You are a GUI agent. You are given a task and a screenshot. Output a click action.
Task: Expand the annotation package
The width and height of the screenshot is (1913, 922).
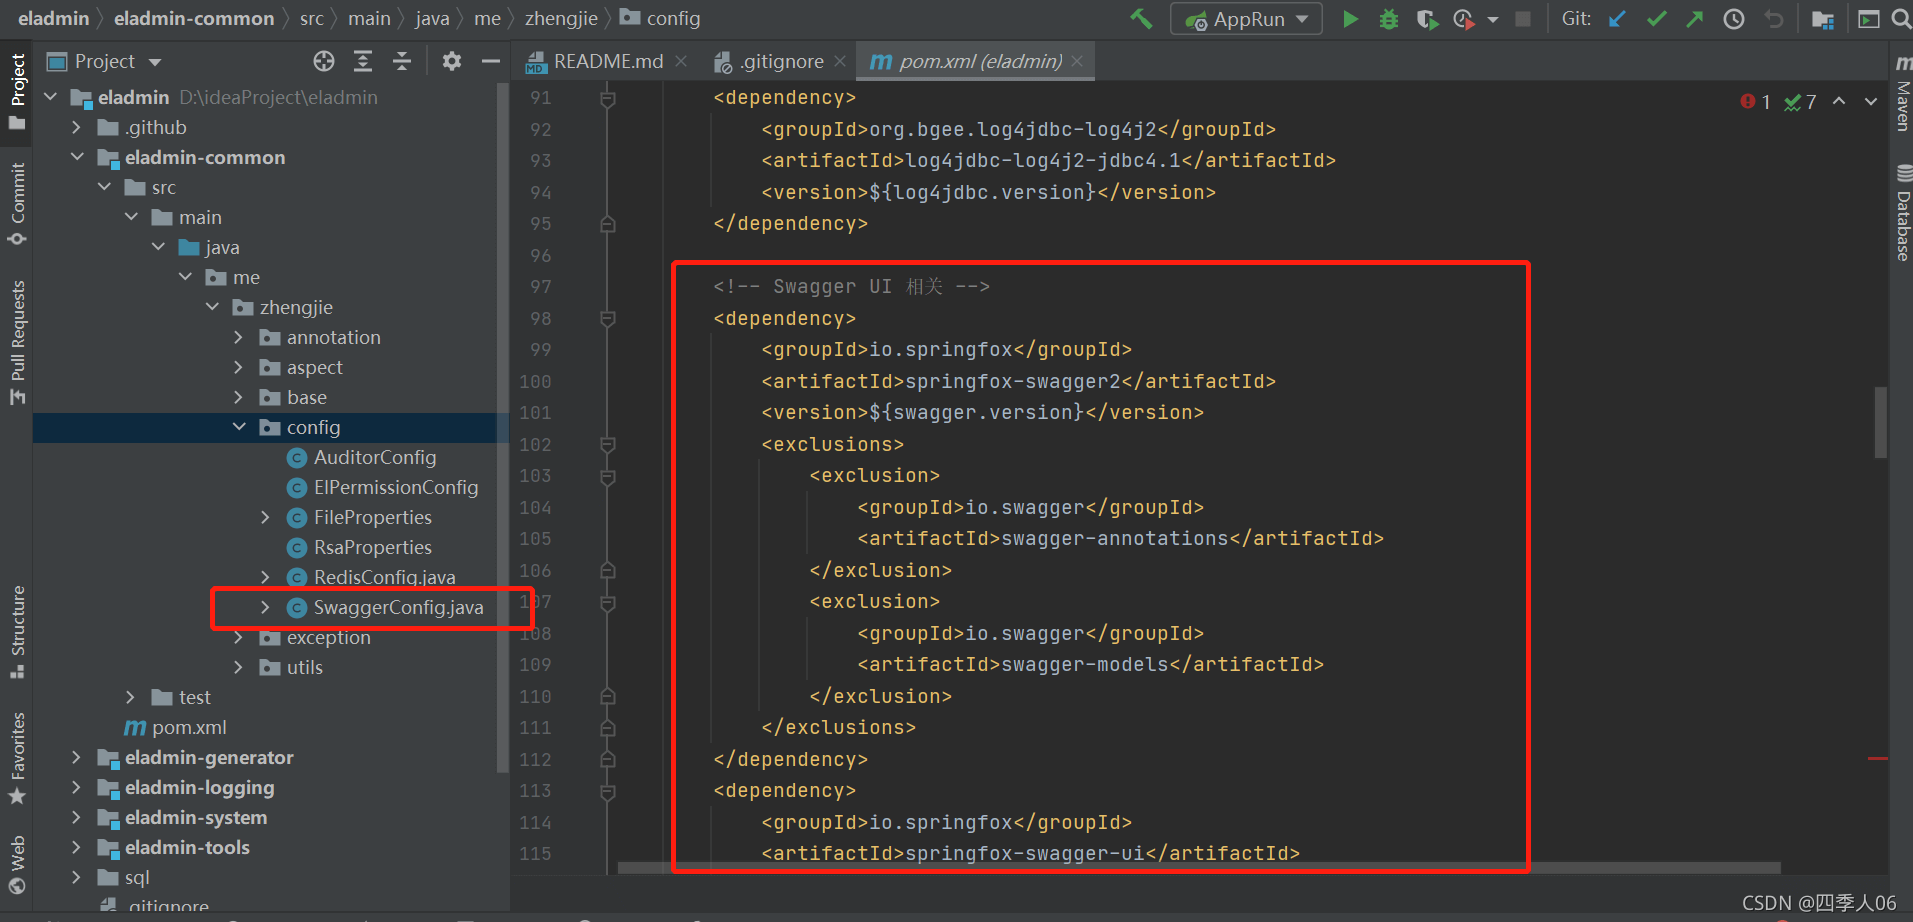click(x=239, y=337)
